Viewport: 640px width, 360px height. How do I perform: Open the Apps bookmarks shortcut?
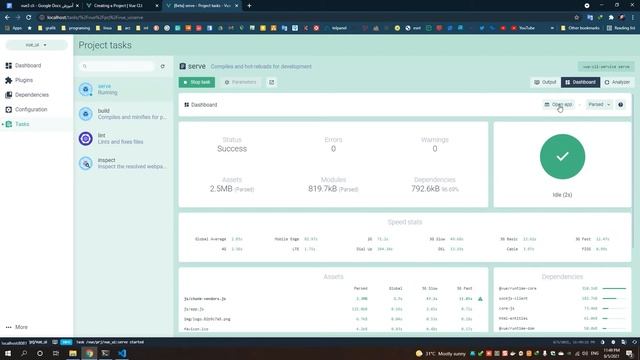click(x=13, y=28)
